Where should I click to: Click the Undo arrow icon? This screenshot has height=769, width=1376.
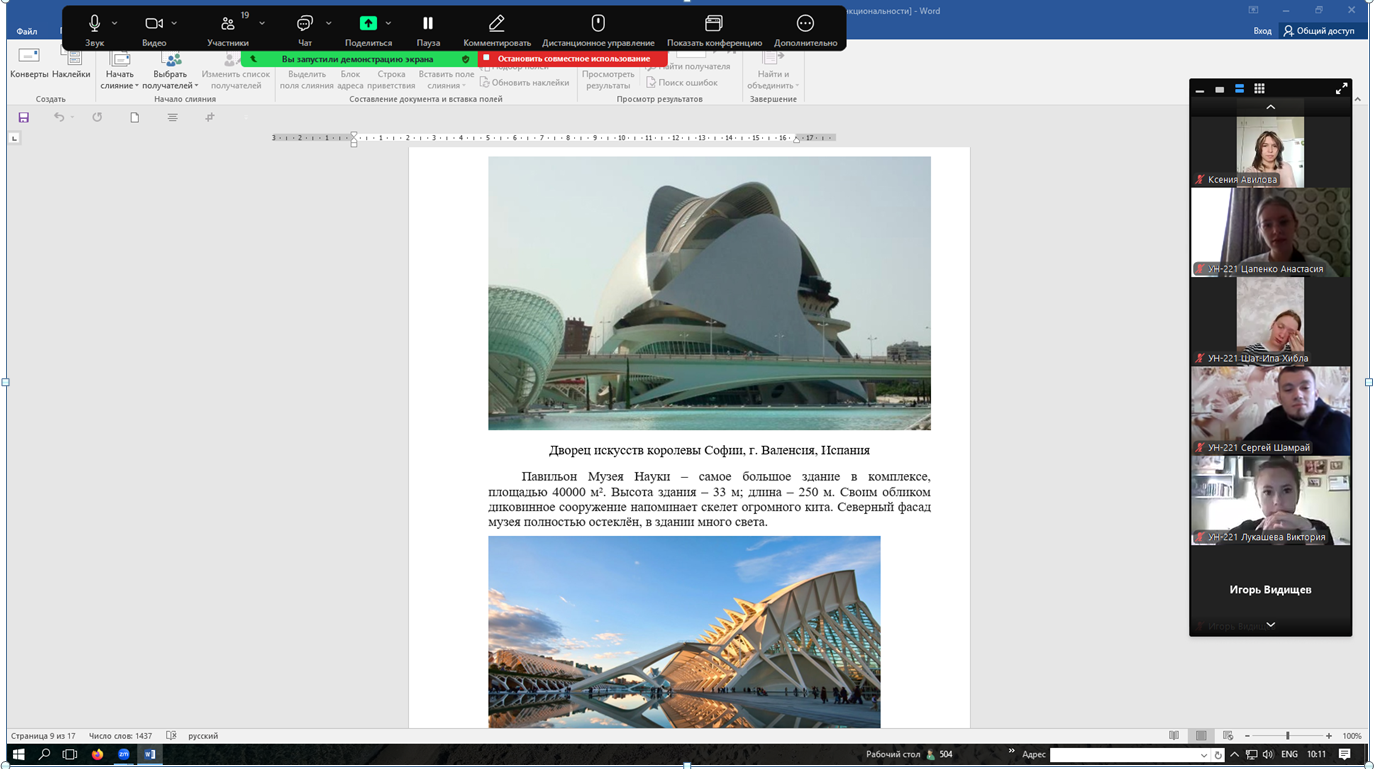coord(59,117)
